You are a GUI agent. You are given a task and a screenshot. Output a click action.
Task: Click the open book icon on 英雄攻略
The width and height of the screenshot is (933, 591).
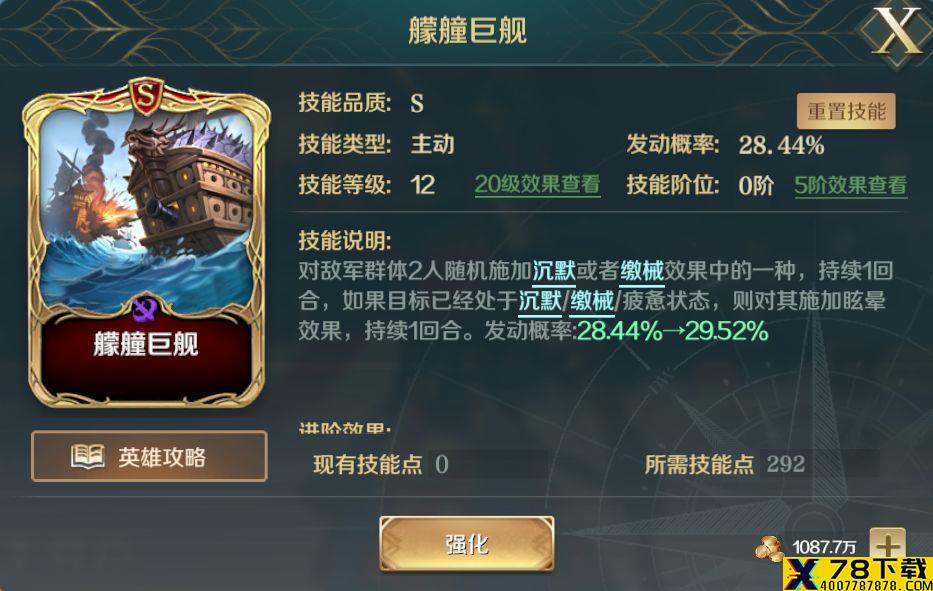[x=88, y=456]
